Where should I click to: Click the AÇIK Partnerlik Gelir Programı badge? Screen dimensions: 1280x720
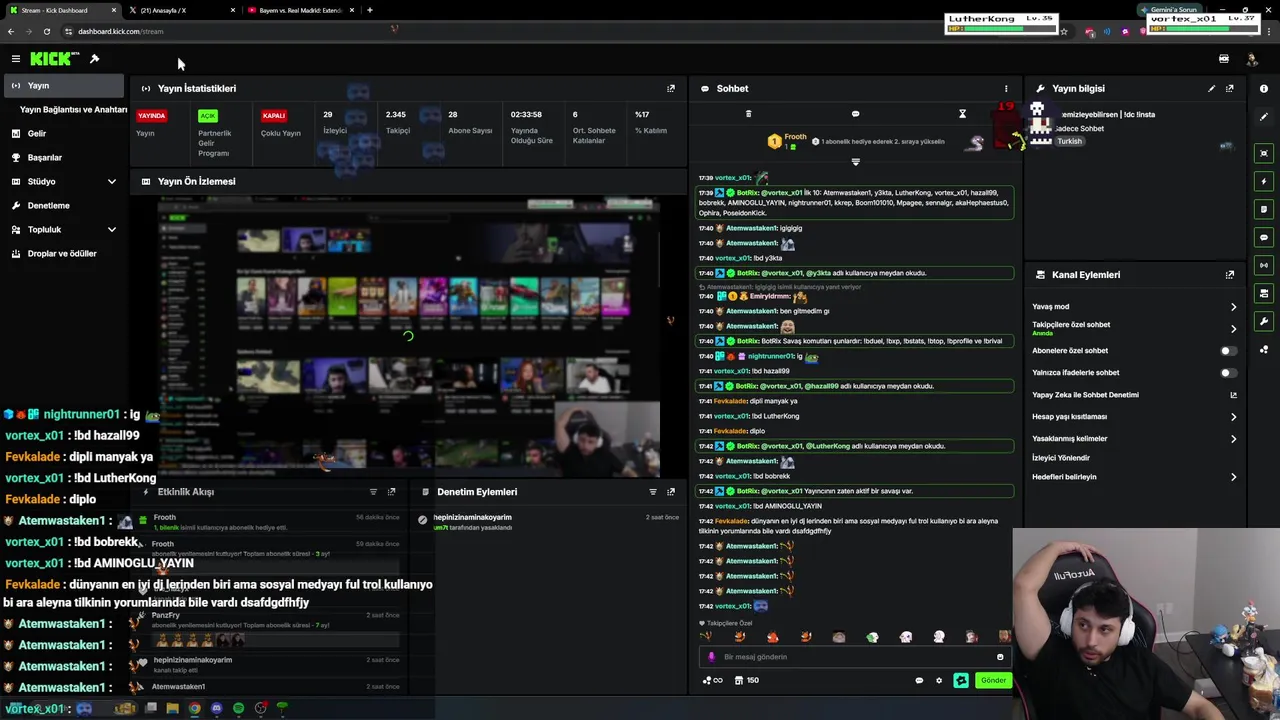207,115
